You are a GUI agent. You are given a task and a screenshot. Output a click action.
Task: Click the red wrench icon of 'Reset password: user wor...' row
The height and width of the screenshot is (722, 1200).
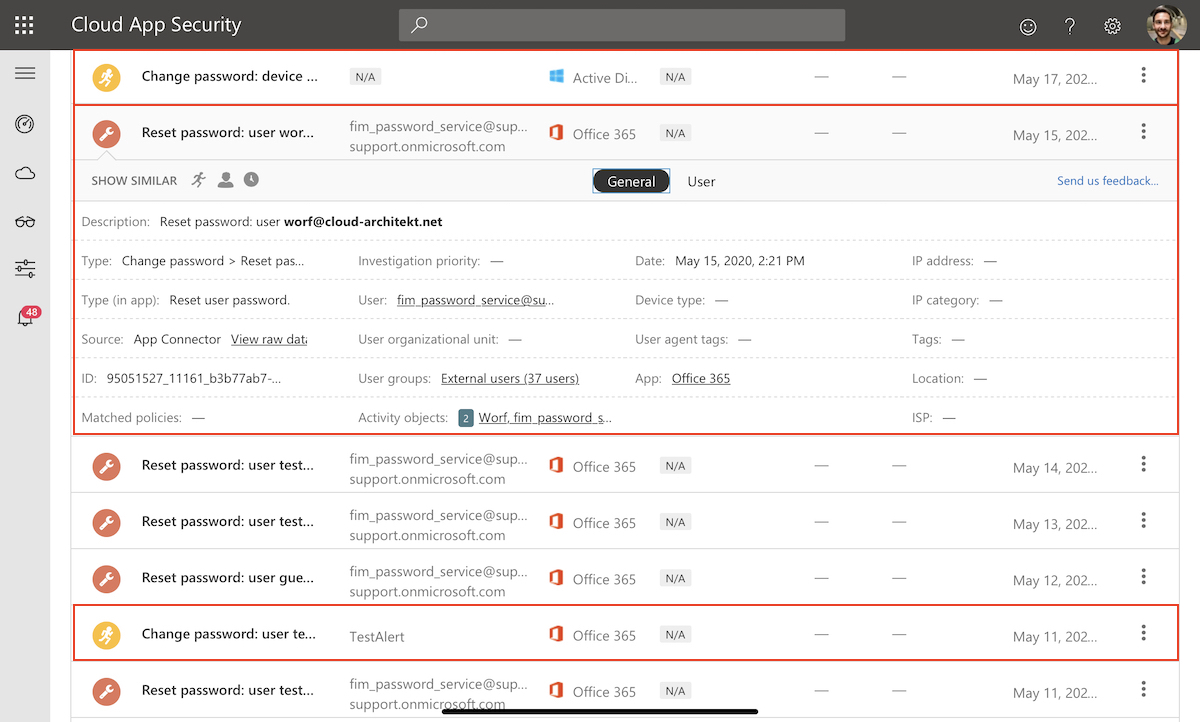point(106,134)
